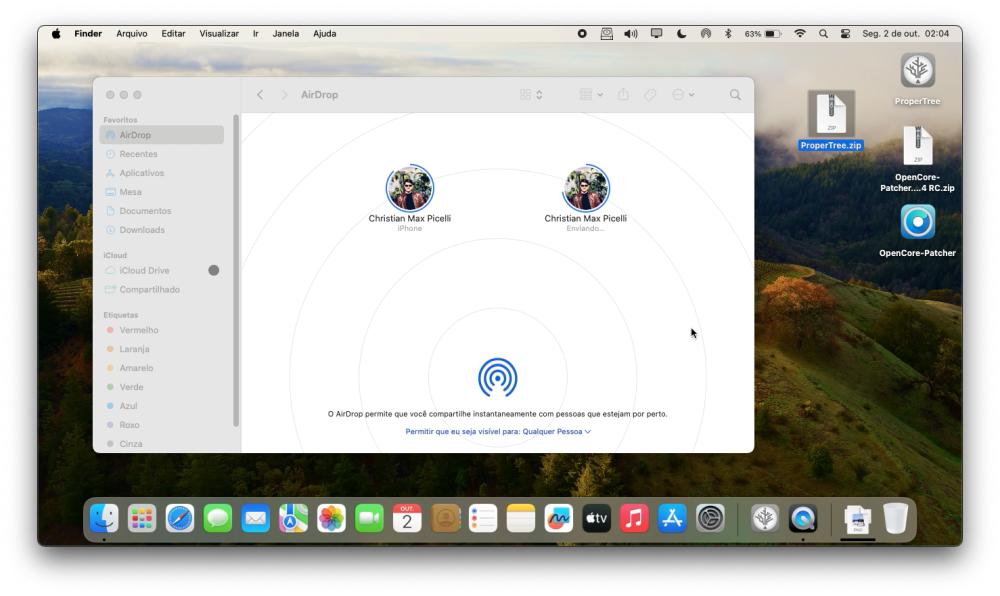Open the Finder menu
The width and height of the screenshot is (1000, 596).
point(88,34)
